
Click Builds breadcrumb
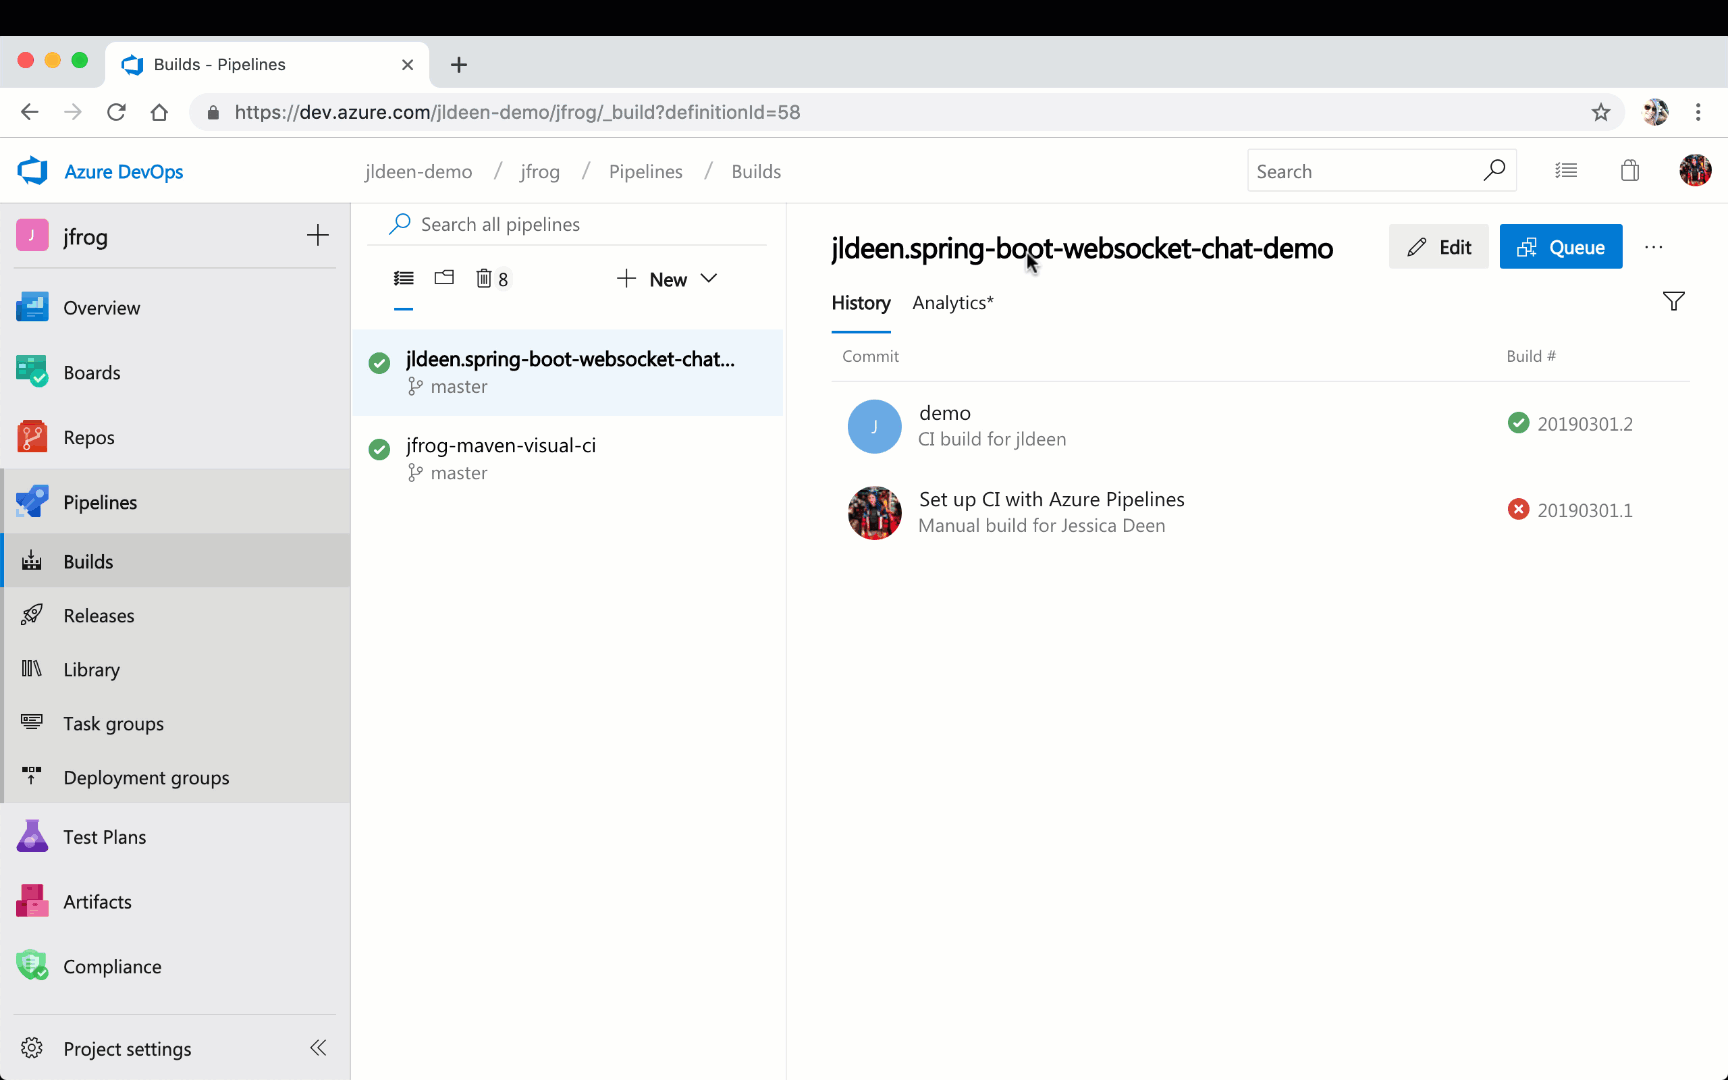756,172
